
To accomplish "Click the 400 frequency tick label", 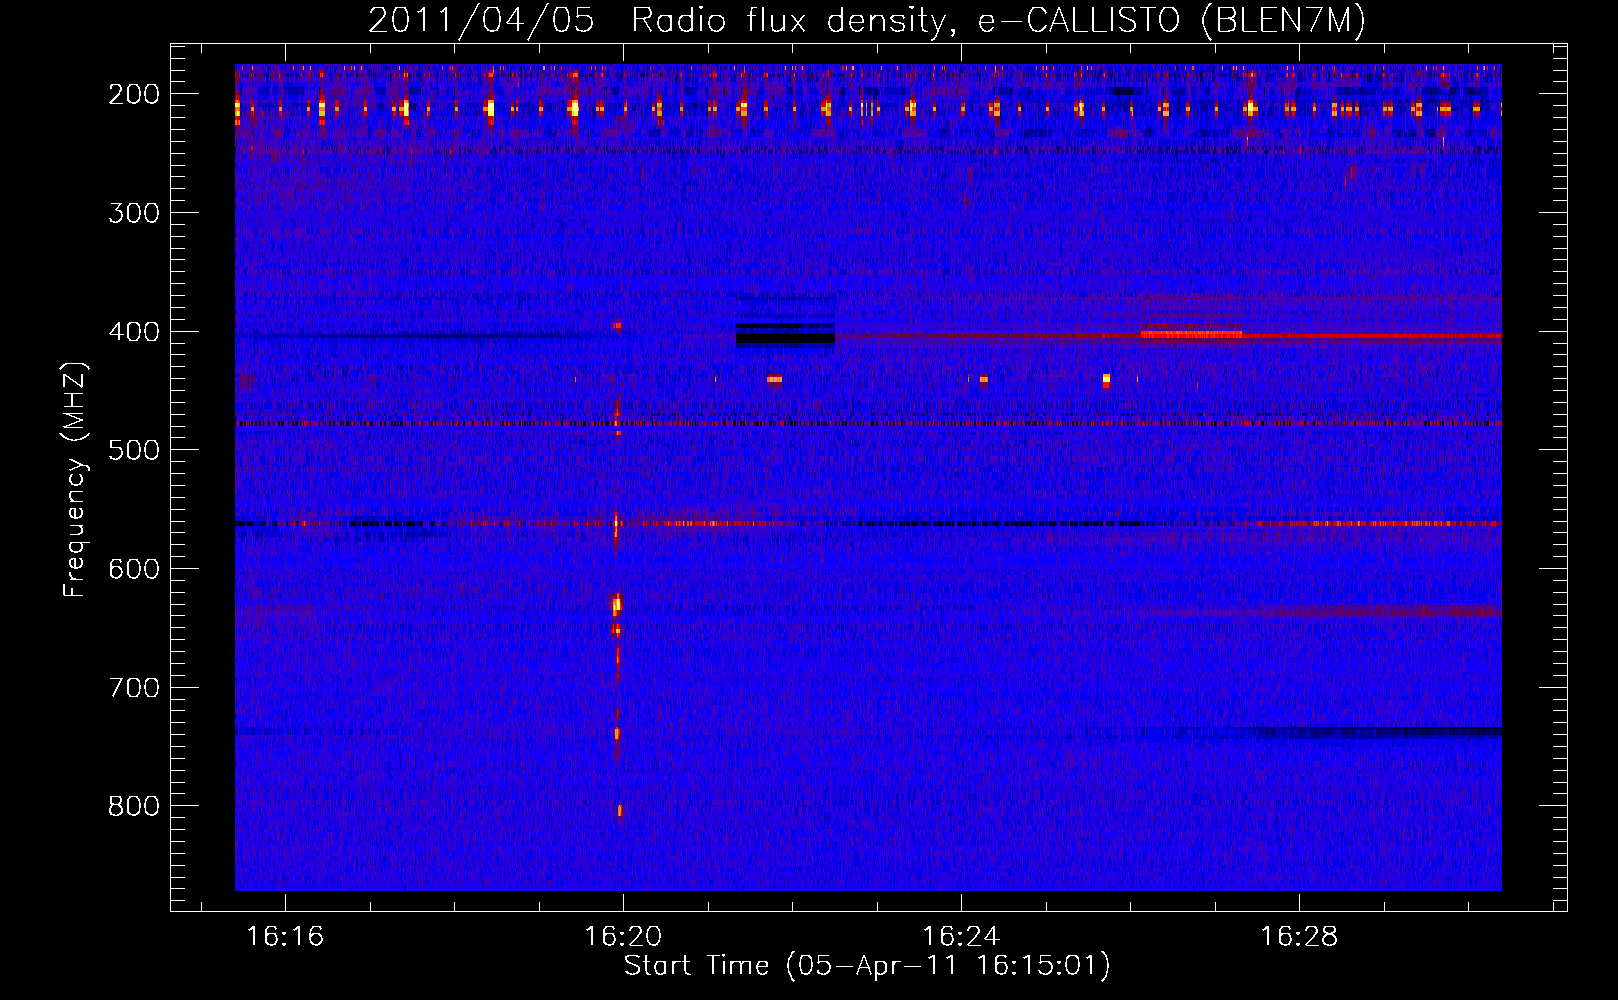I will 134,332.
